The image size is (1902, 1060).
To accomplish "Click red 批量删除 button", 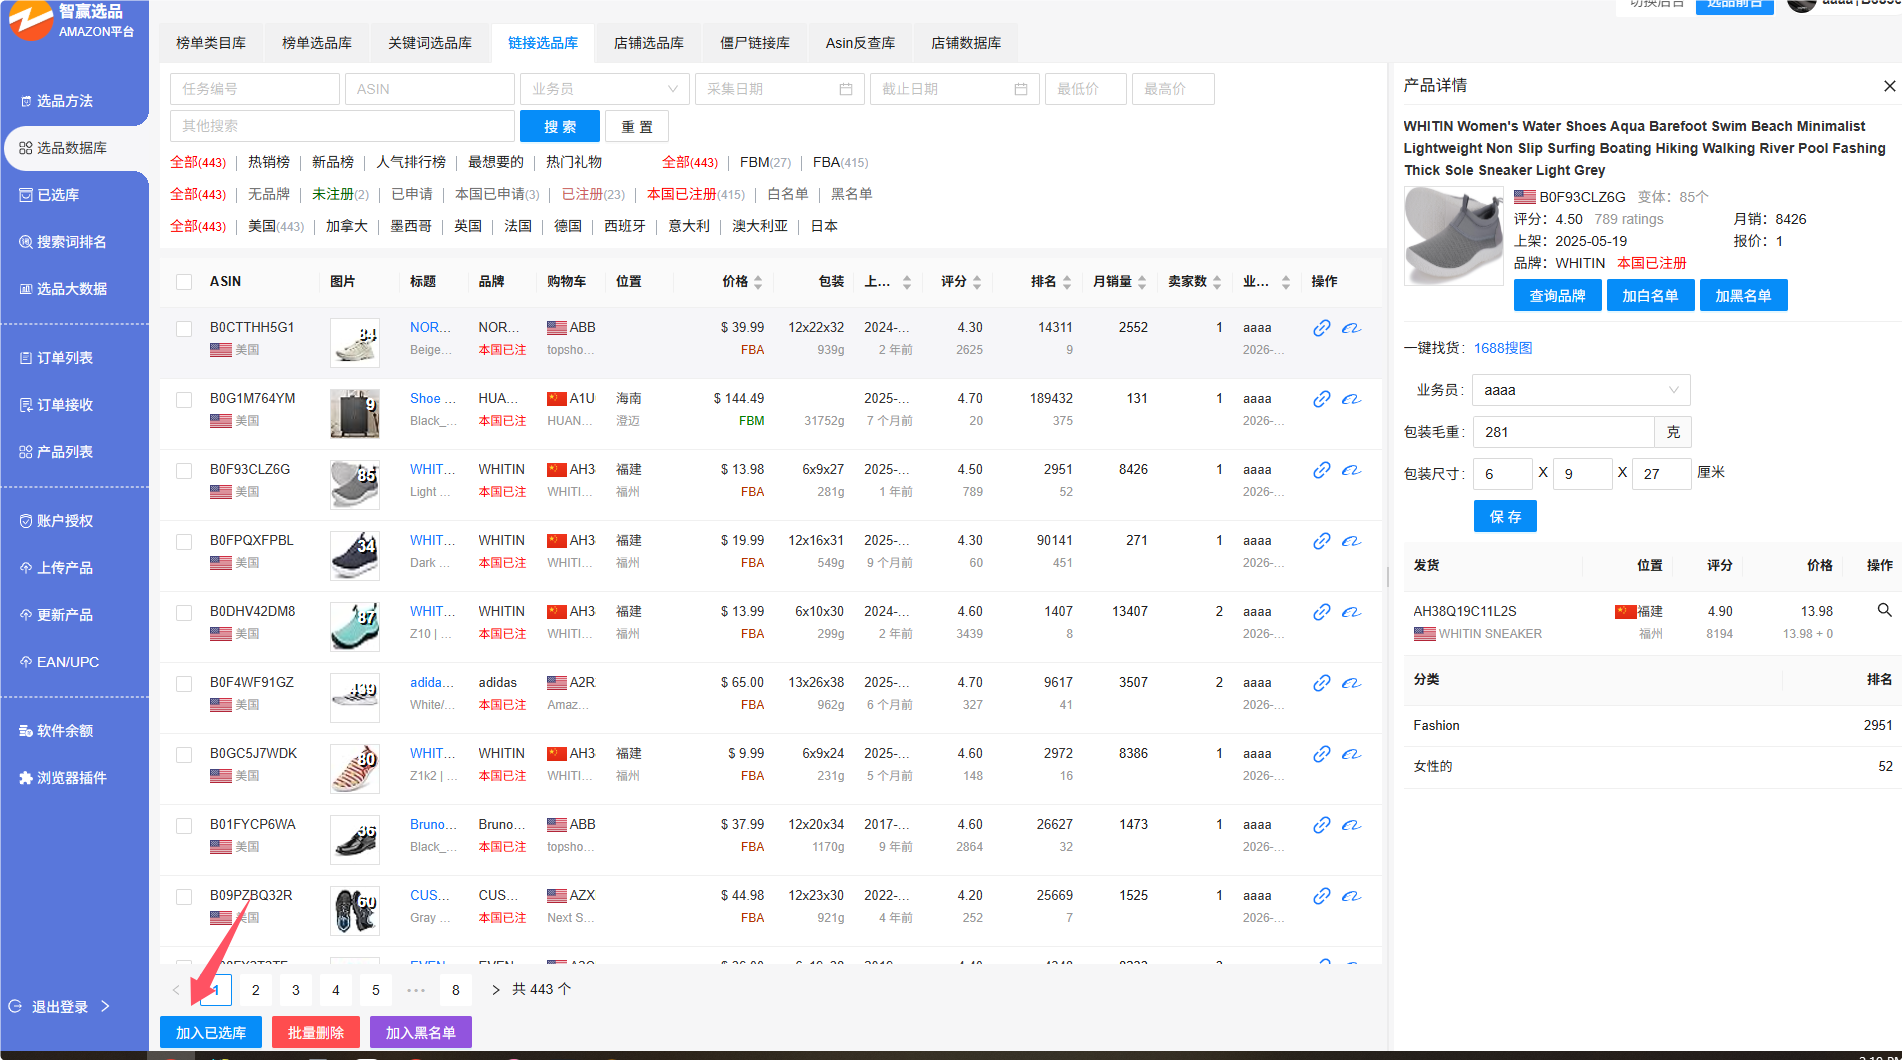I will 316,1032.
